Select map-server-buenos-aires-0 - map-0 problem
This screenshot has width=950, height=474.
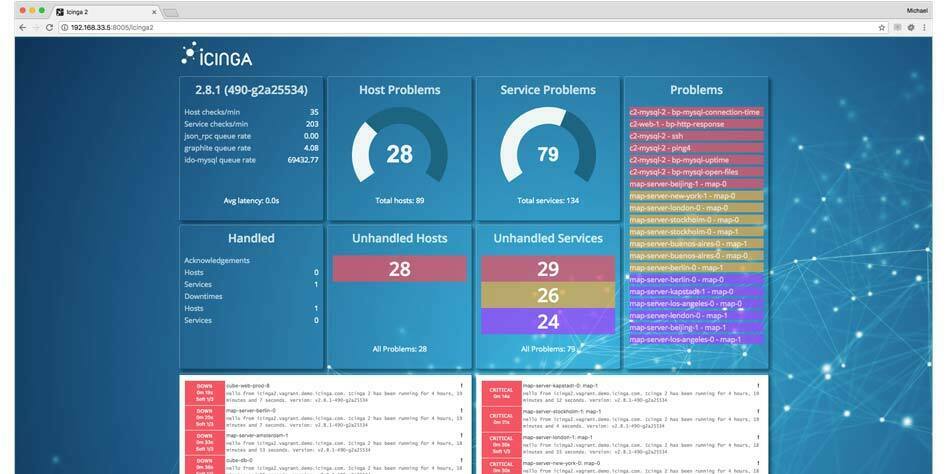(x=696, y=256)
